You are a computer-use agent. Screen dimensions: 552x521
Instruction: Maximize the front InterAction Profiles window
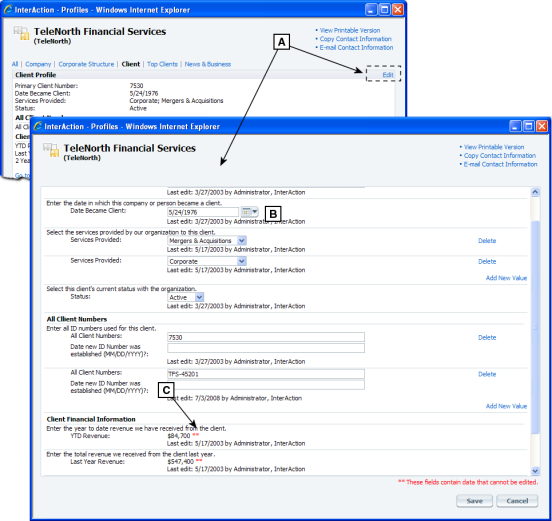pyautogui.click(x=528, y=126)
